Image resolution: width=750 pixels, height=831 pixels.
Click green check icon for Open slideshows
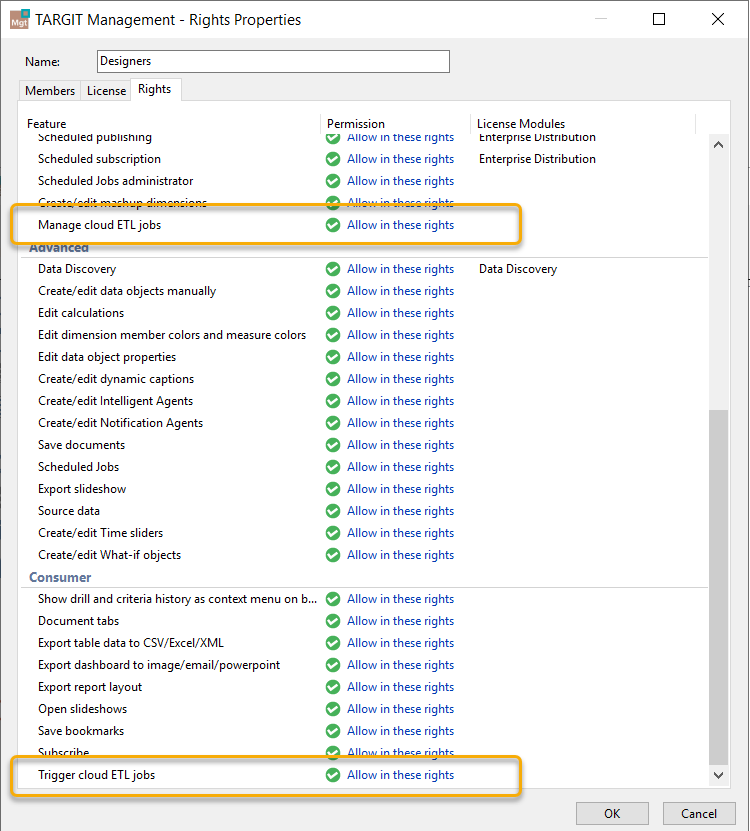pyautogui.click(x=333, y=709)
